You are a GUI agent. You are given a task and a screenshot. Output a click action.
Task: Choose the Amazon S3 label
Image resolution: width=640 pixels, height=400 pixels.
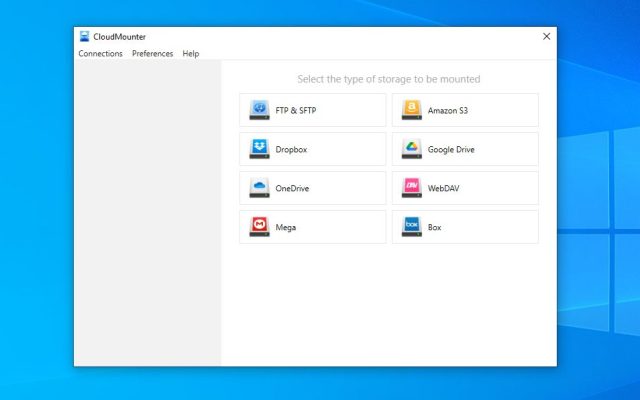[448, 110]
